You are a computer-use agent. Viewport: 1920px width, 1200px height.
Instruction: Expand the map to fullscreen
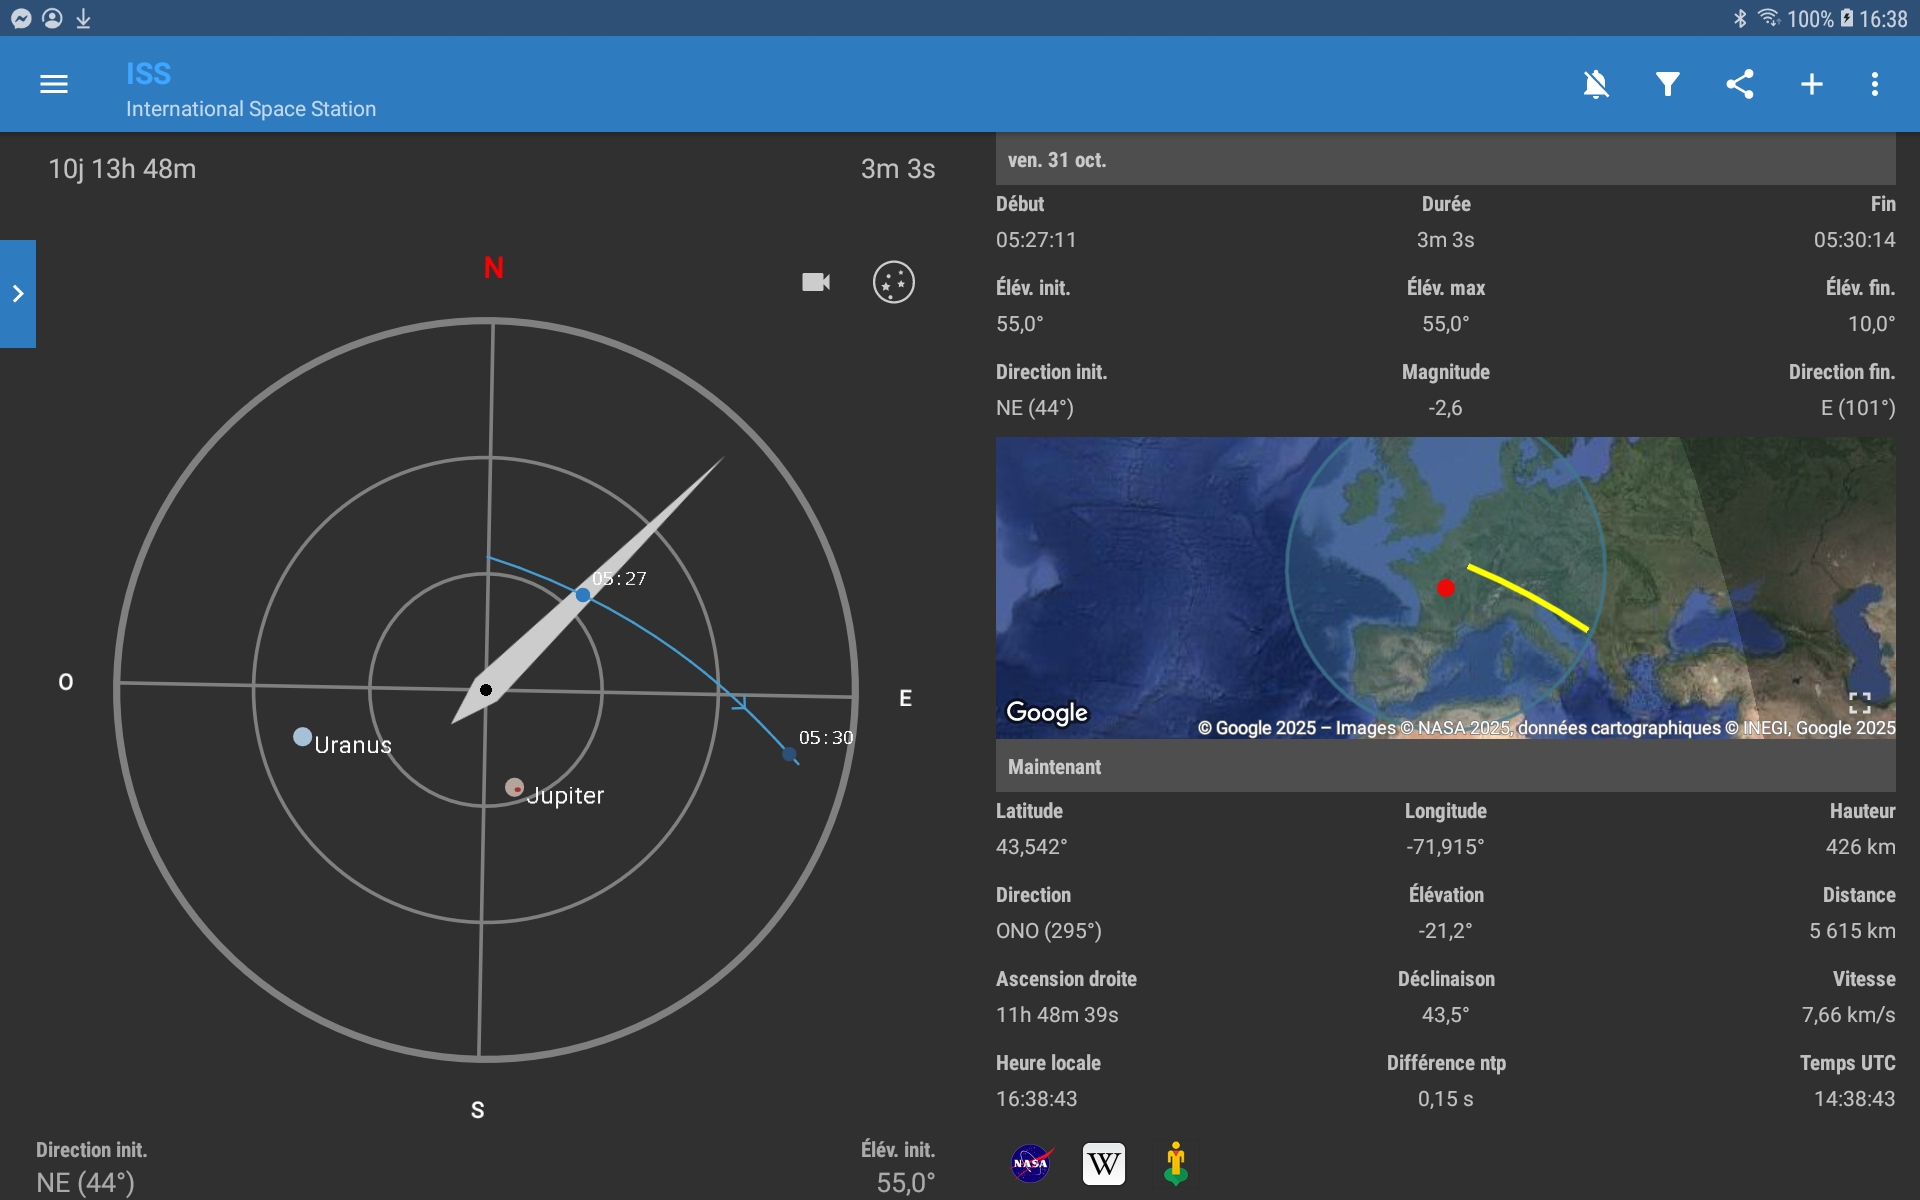click(x=1859, y=703)
